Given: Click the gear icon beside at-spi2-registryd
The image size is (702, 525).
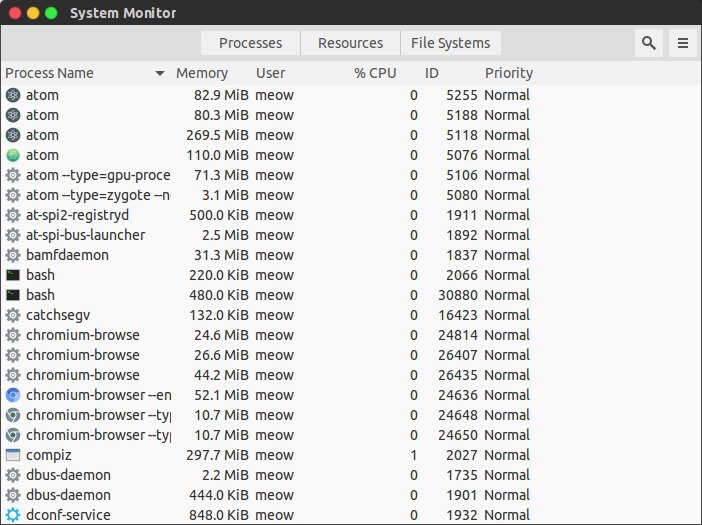Looking at the screenshot, I should (13, 215).
